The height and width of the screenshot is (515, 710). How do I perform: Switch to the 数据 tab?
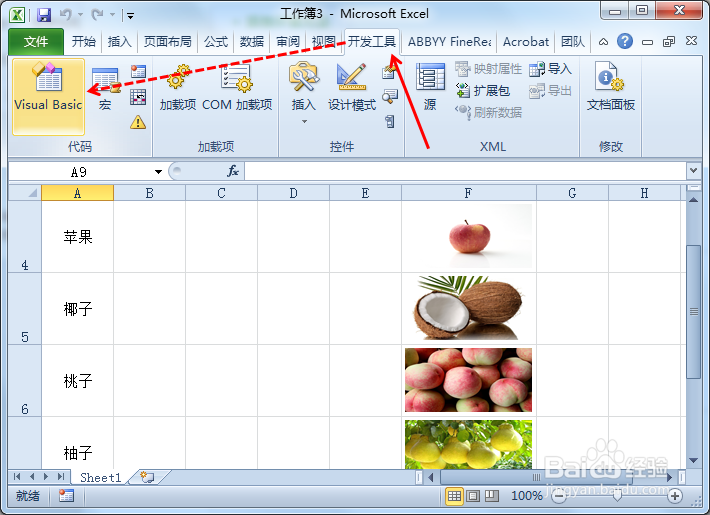tap(252, 42)
